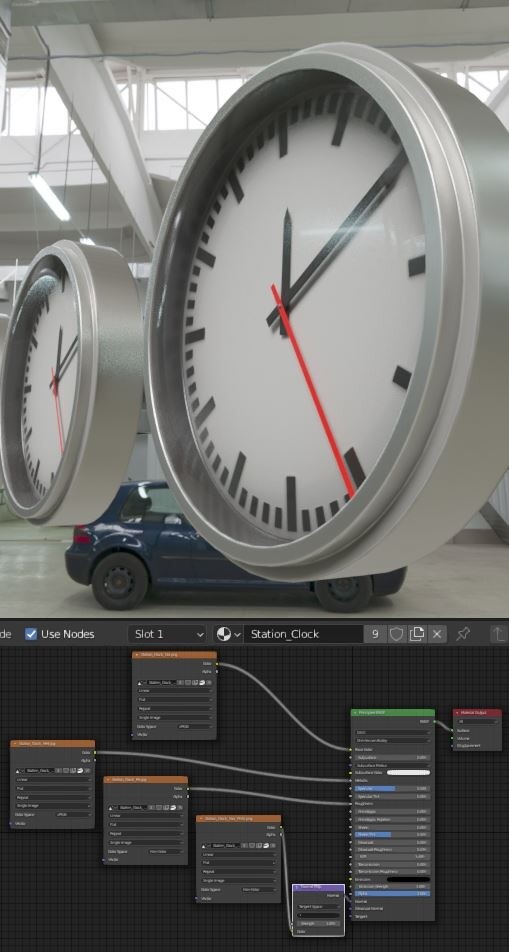509x952 pixels.
Task: Click the black Emission color swatch
Action: point(408,880)
